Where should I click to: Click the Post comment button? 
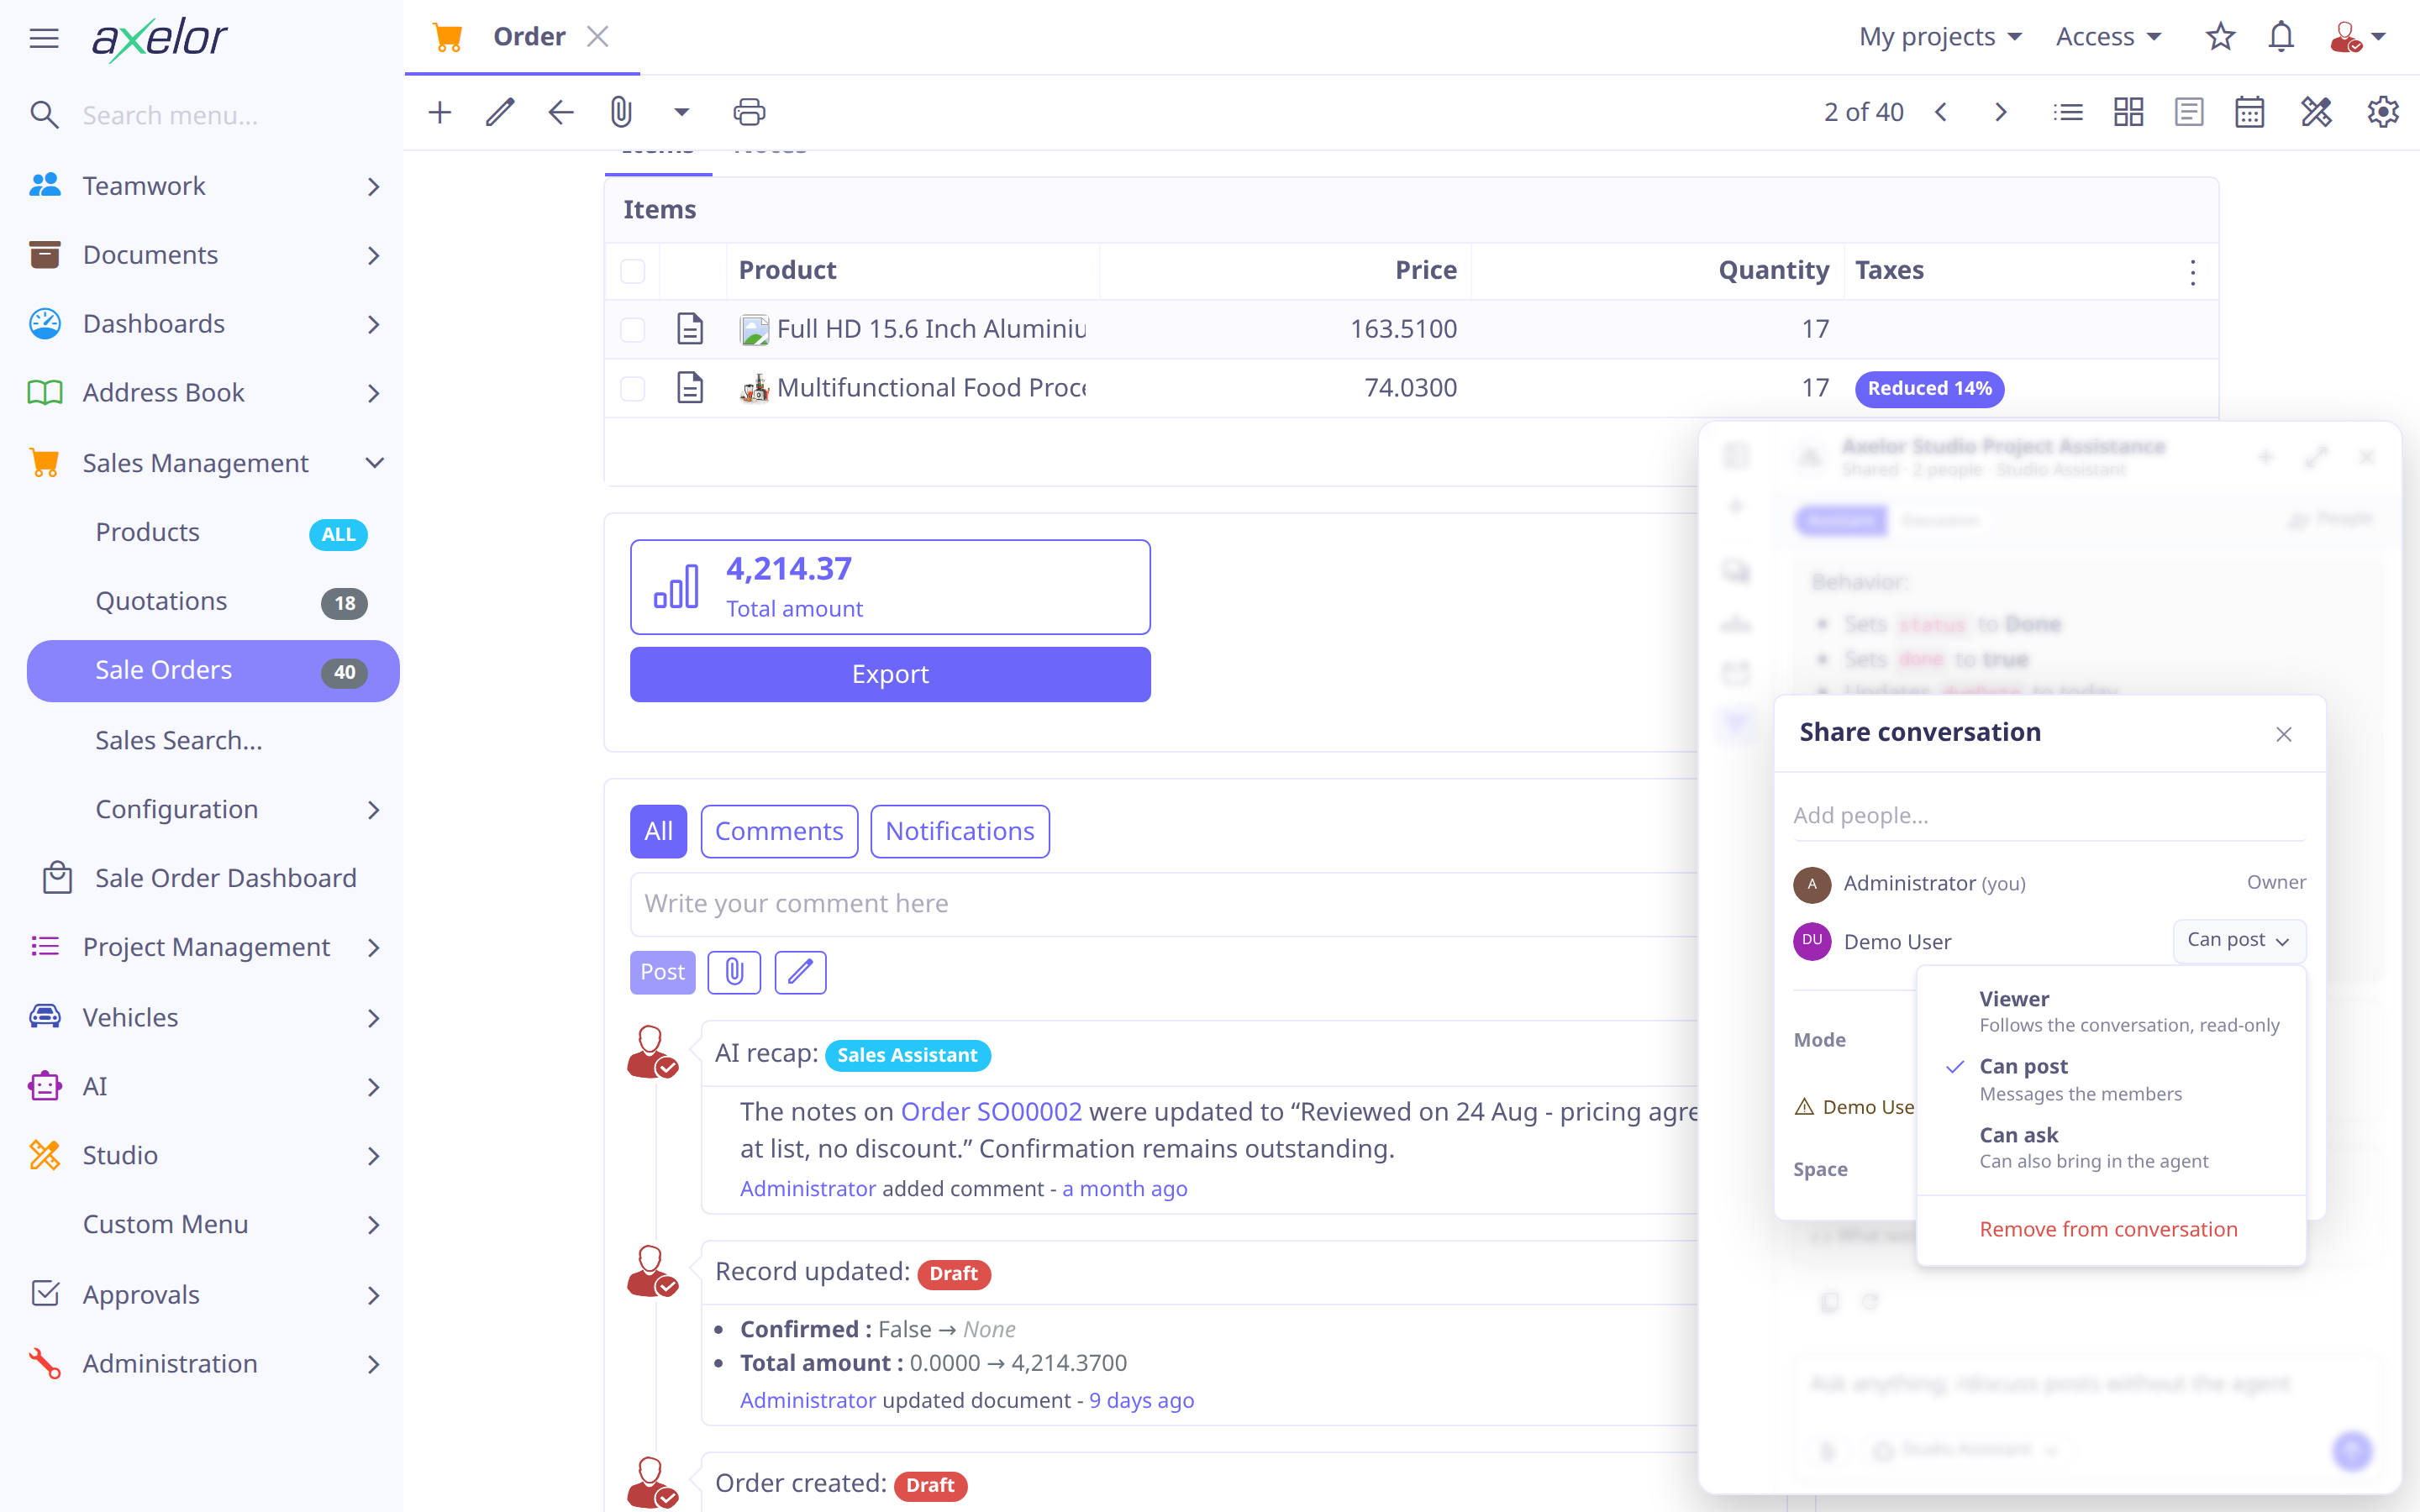[x=662, y=972]
